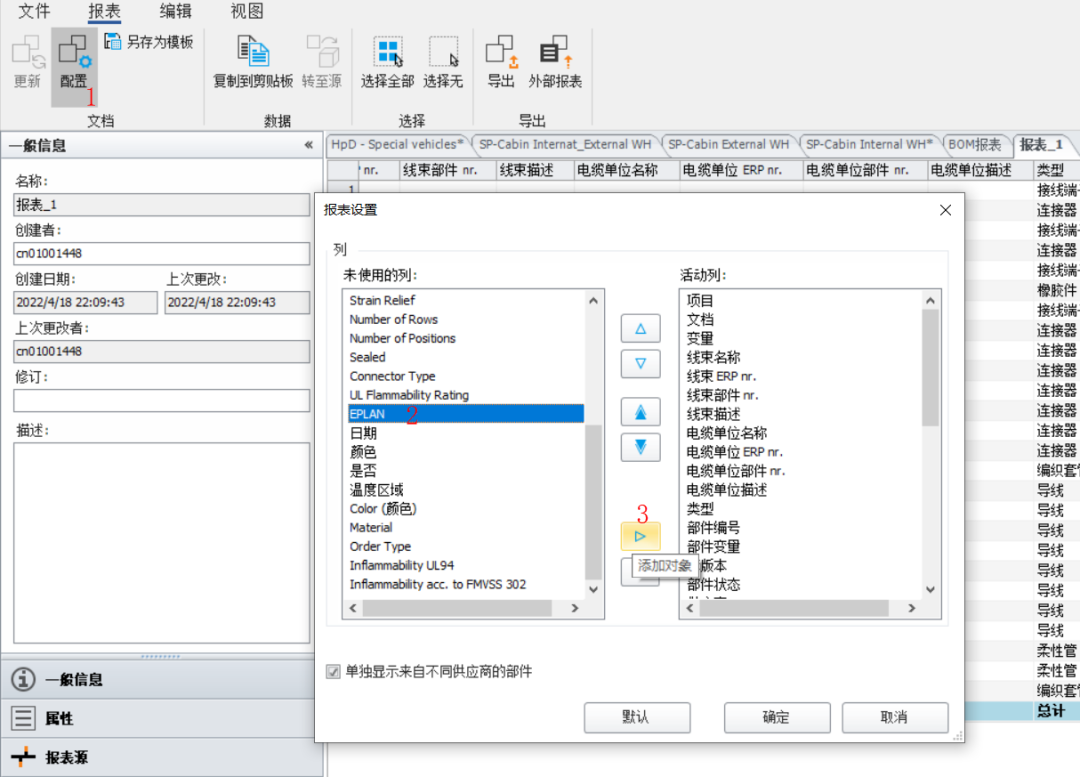
Task: Collapse the 一般信息 panel with chevron
Action: pos(308,146)
